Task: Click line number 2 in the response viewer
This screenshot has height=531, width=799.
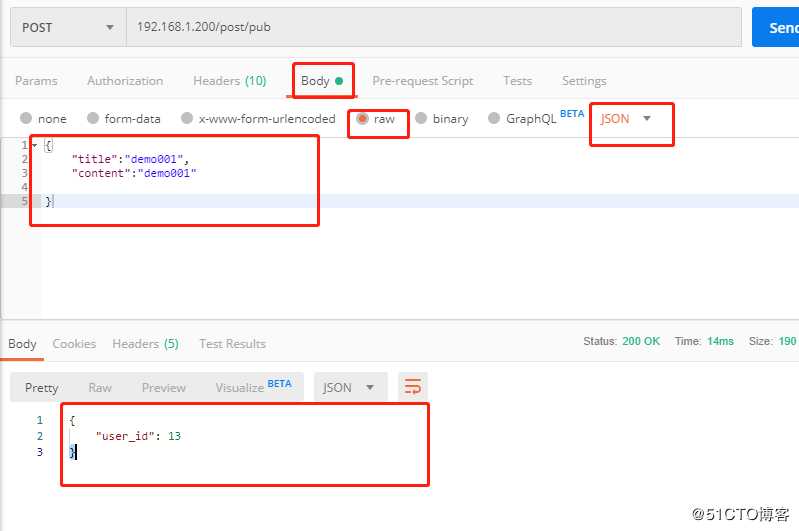Action: 40,436
